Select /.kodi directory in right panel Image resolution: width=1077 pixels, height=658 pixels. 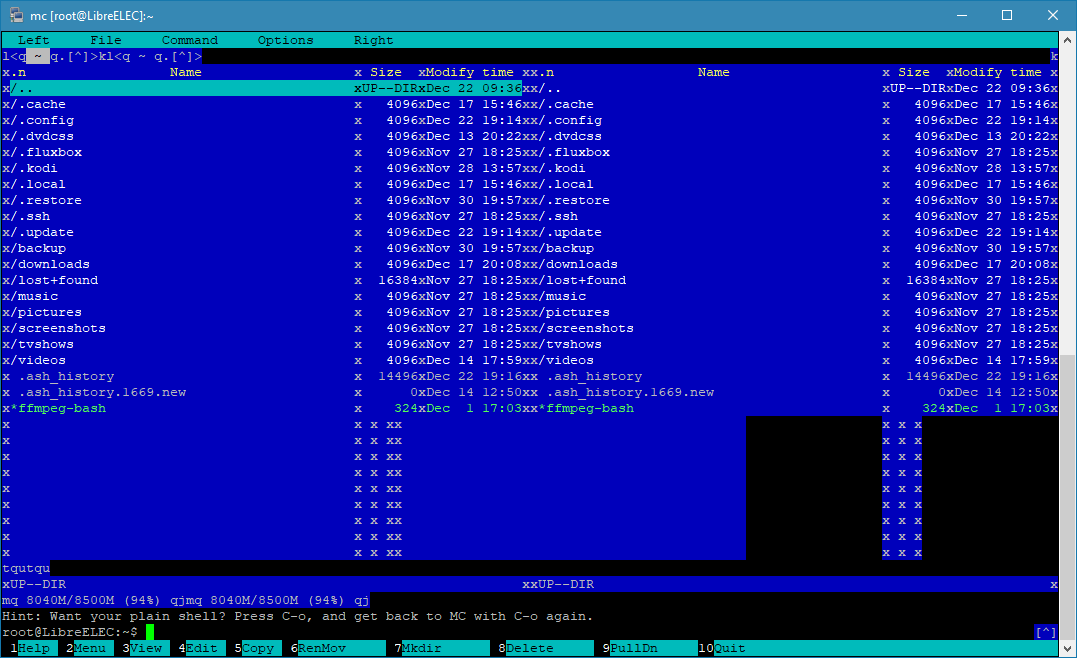point(566,168)
